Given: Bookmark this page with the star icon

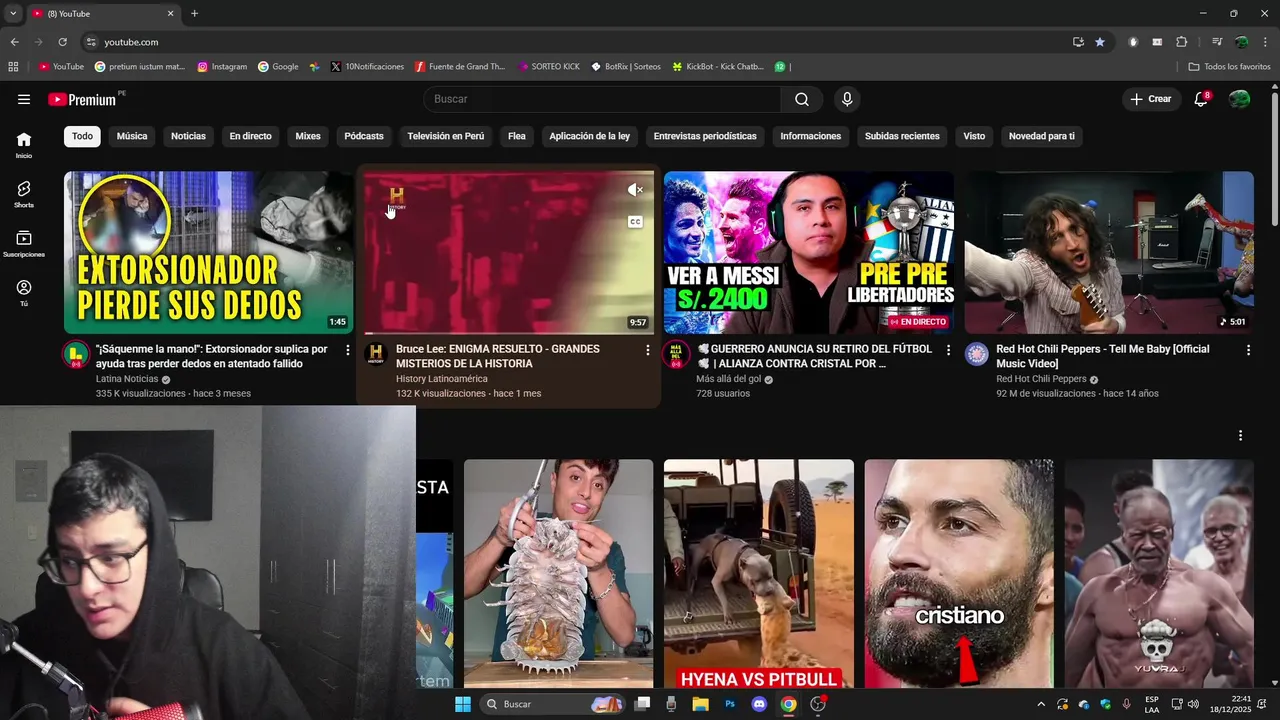Looking at the screenshot, I should coord(1100,42).
